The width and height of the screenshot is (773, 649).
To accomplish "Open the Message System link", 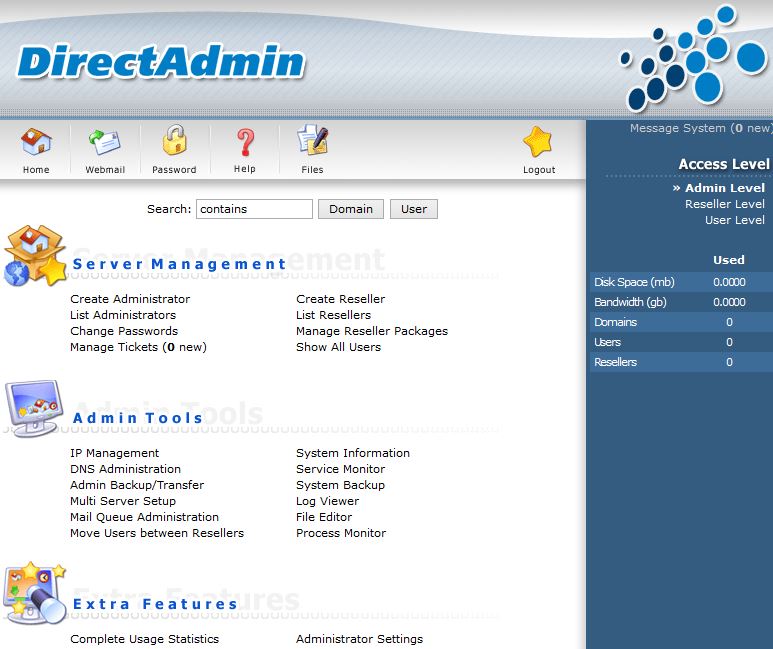I will click(x=700, y=128).
